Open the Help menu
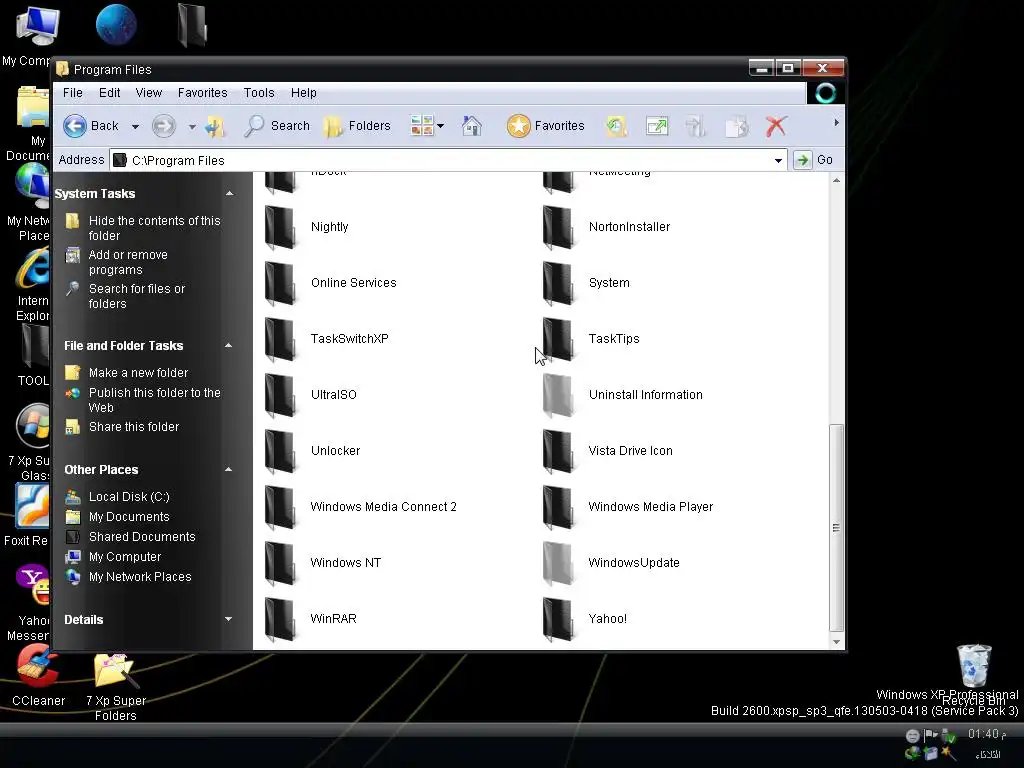The image size is (1024, 768). [304, 93]
